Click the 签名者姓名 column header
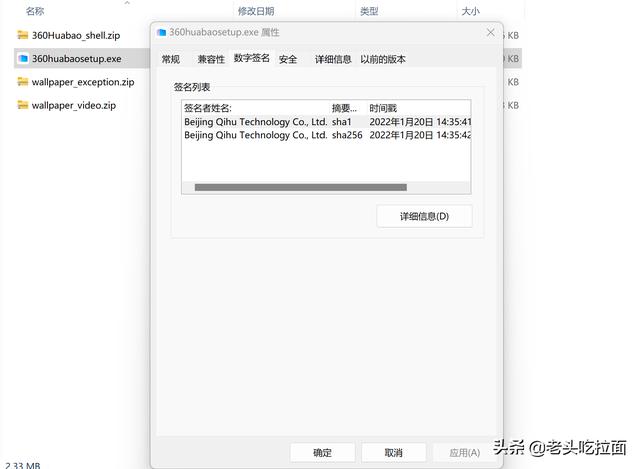640x469 pixels. [256, 108]
